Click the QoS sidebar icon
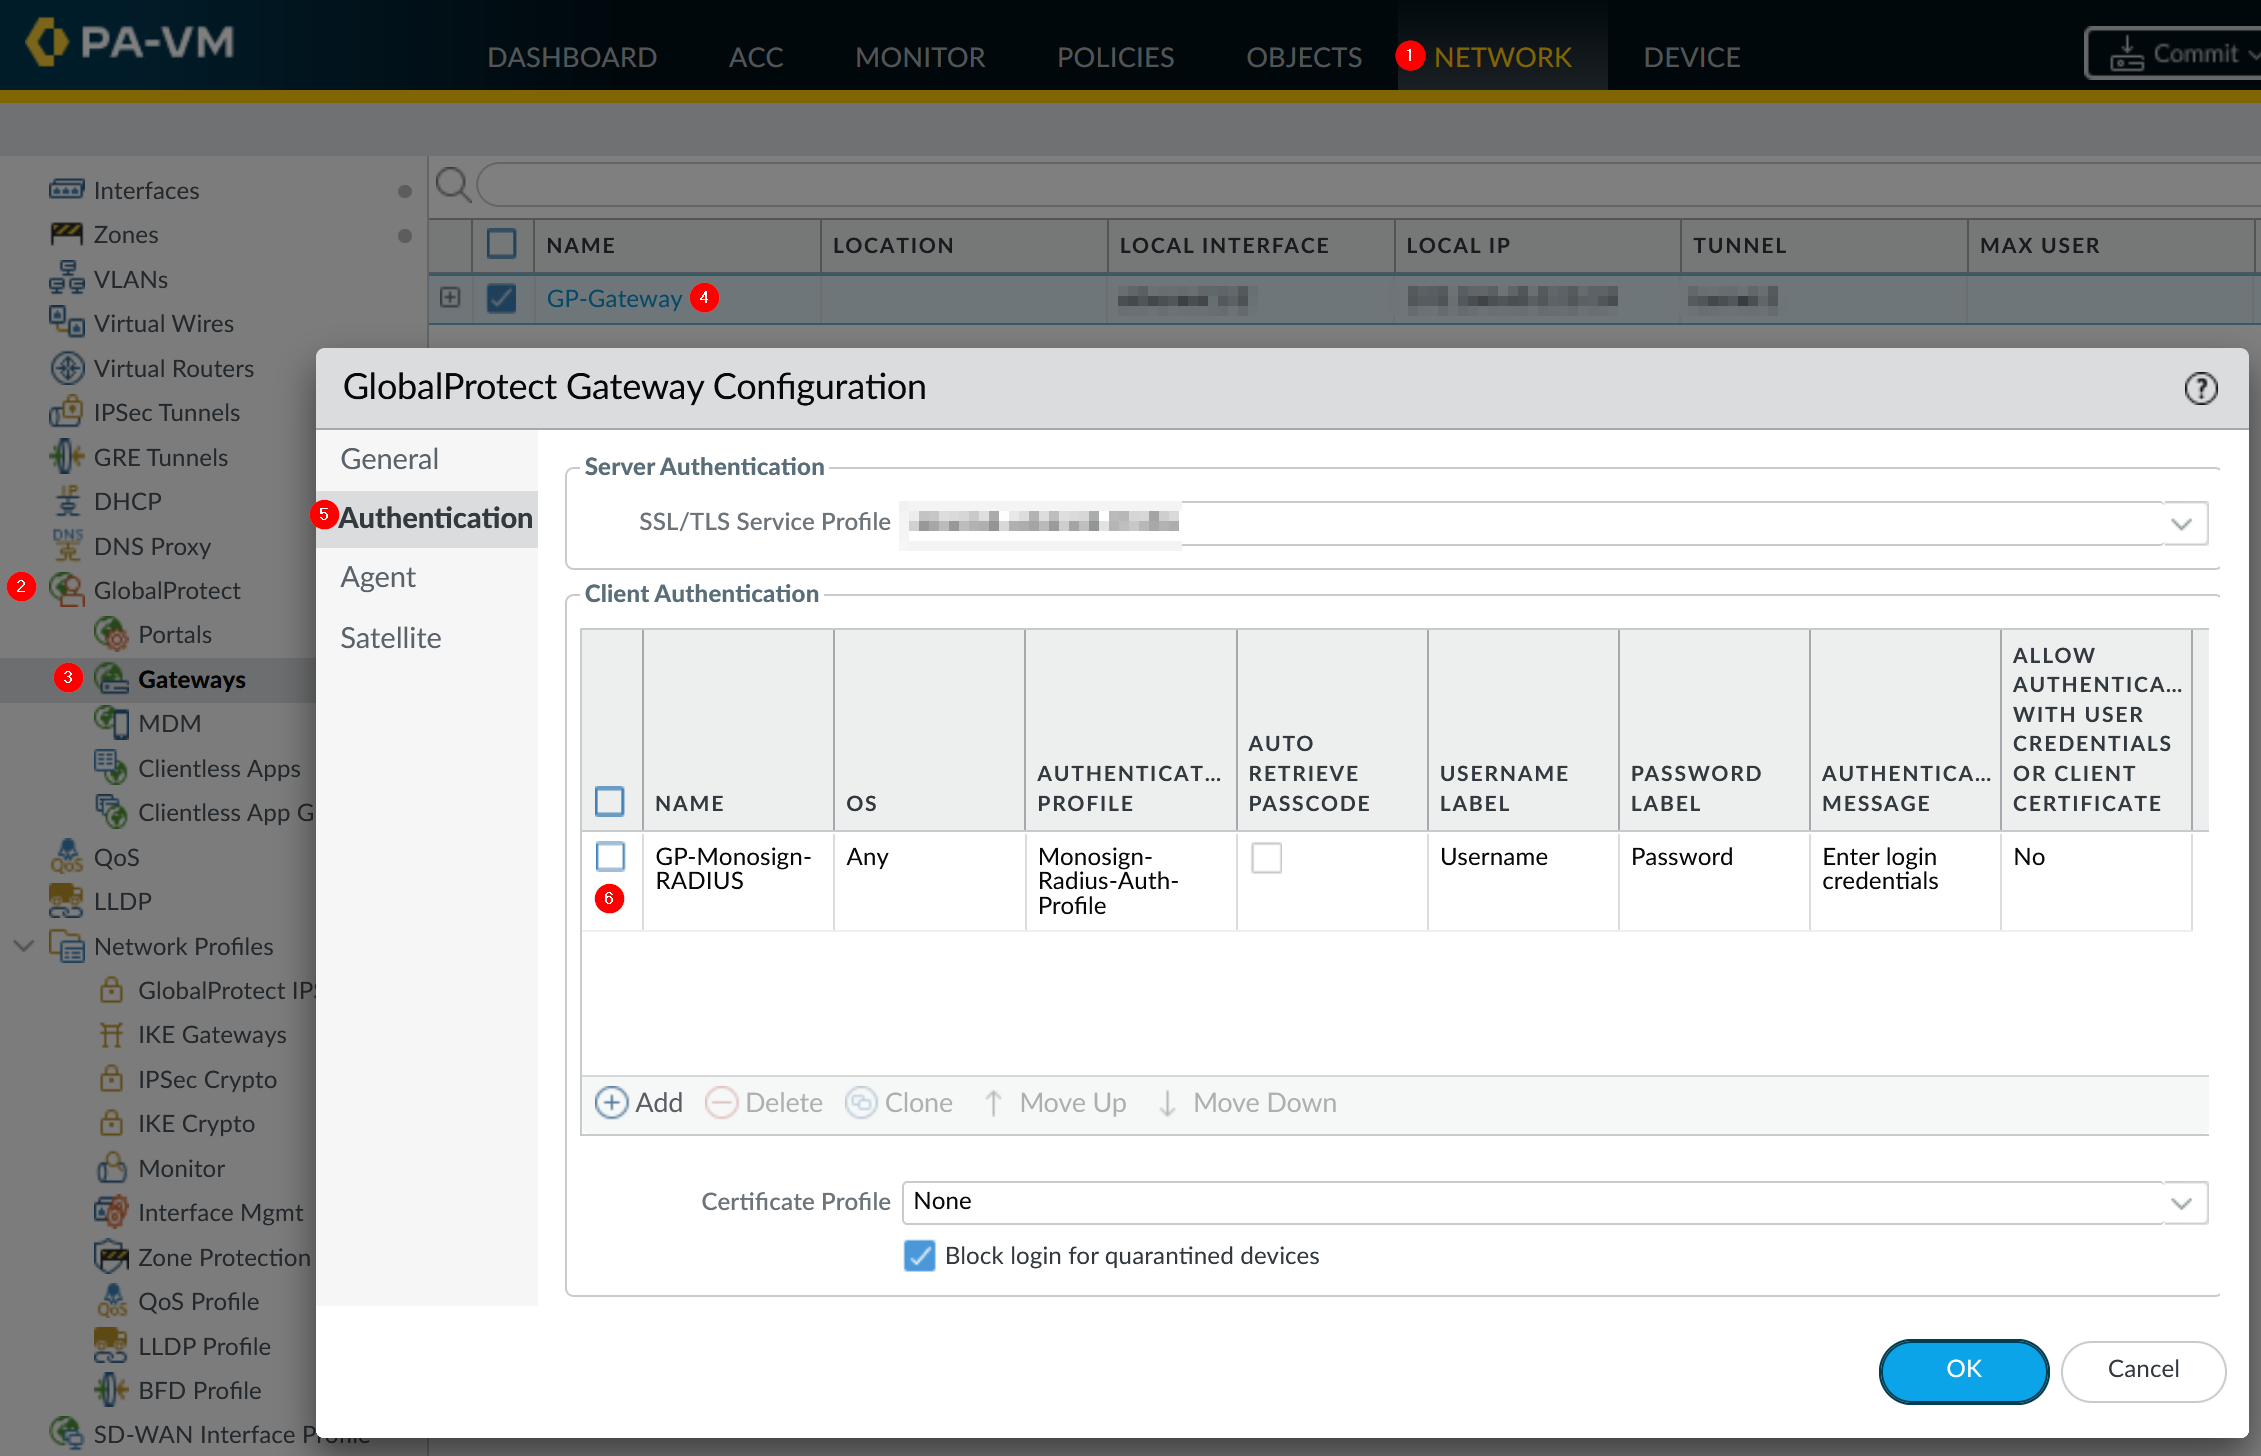The height and width of the screenshot is (1456, 2261). point(66,857)
